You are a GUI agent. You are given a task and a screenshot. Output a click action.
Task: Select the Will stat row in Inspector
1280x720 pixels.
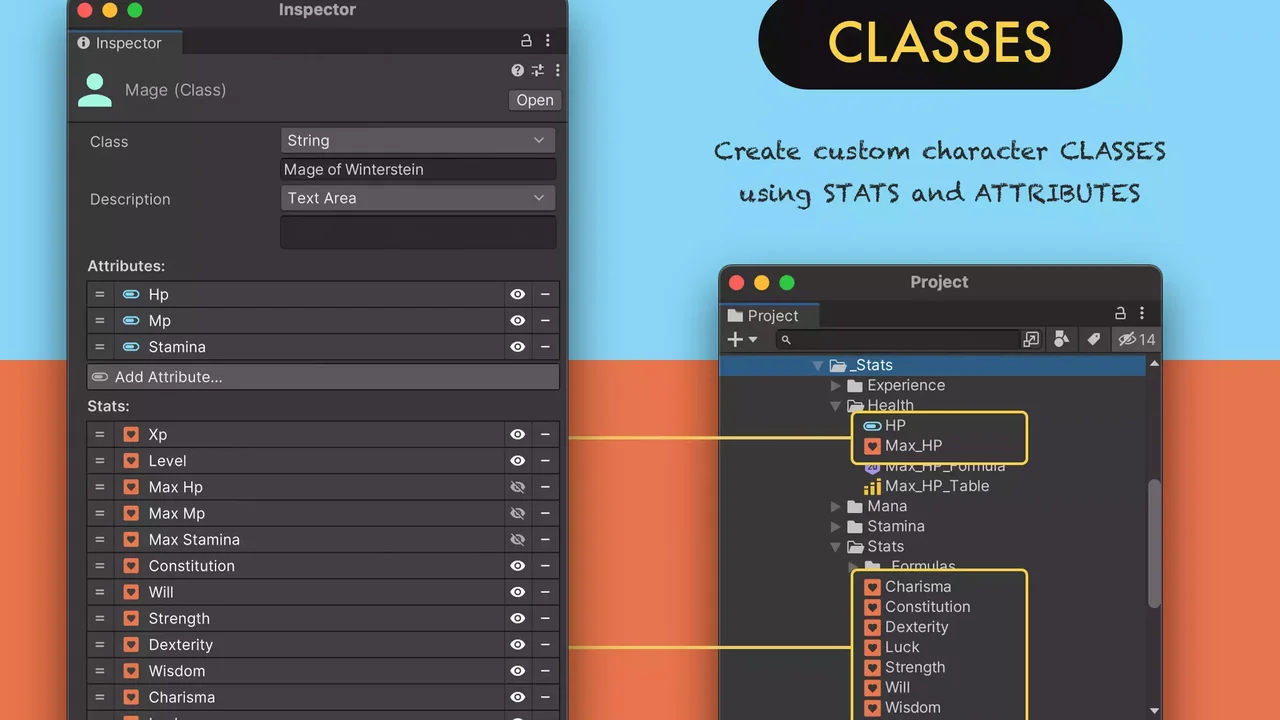coord(323,592)
